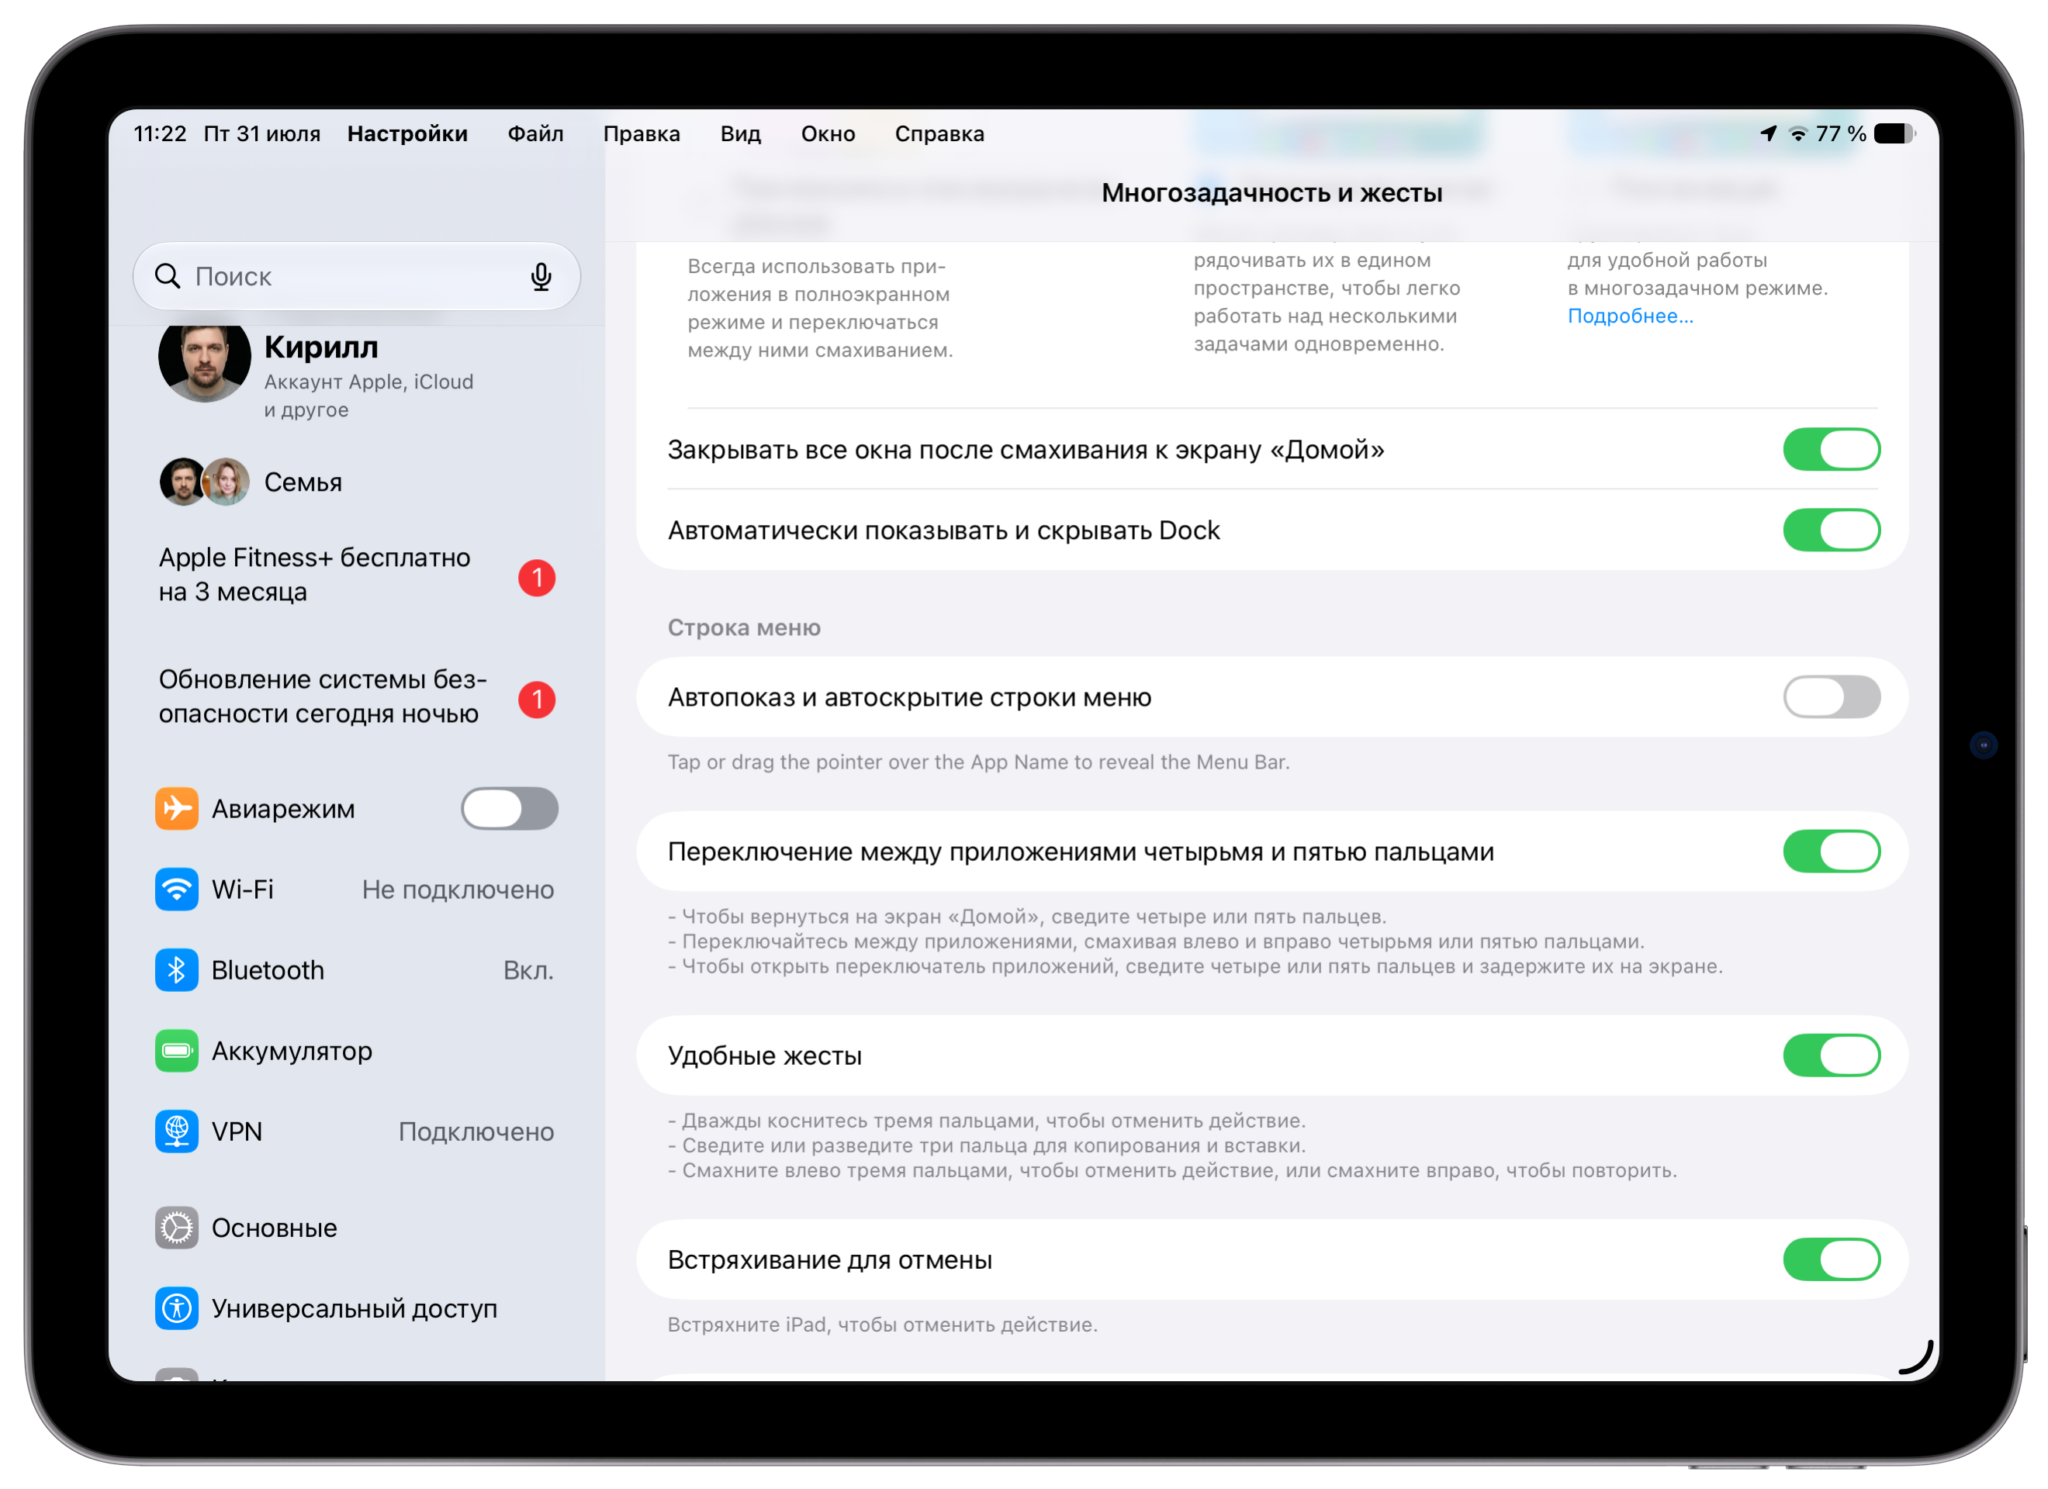2048x1489 pixels.
Task: Tap red badge on Apple Fitness+ offer
Action: click(537, 577)
